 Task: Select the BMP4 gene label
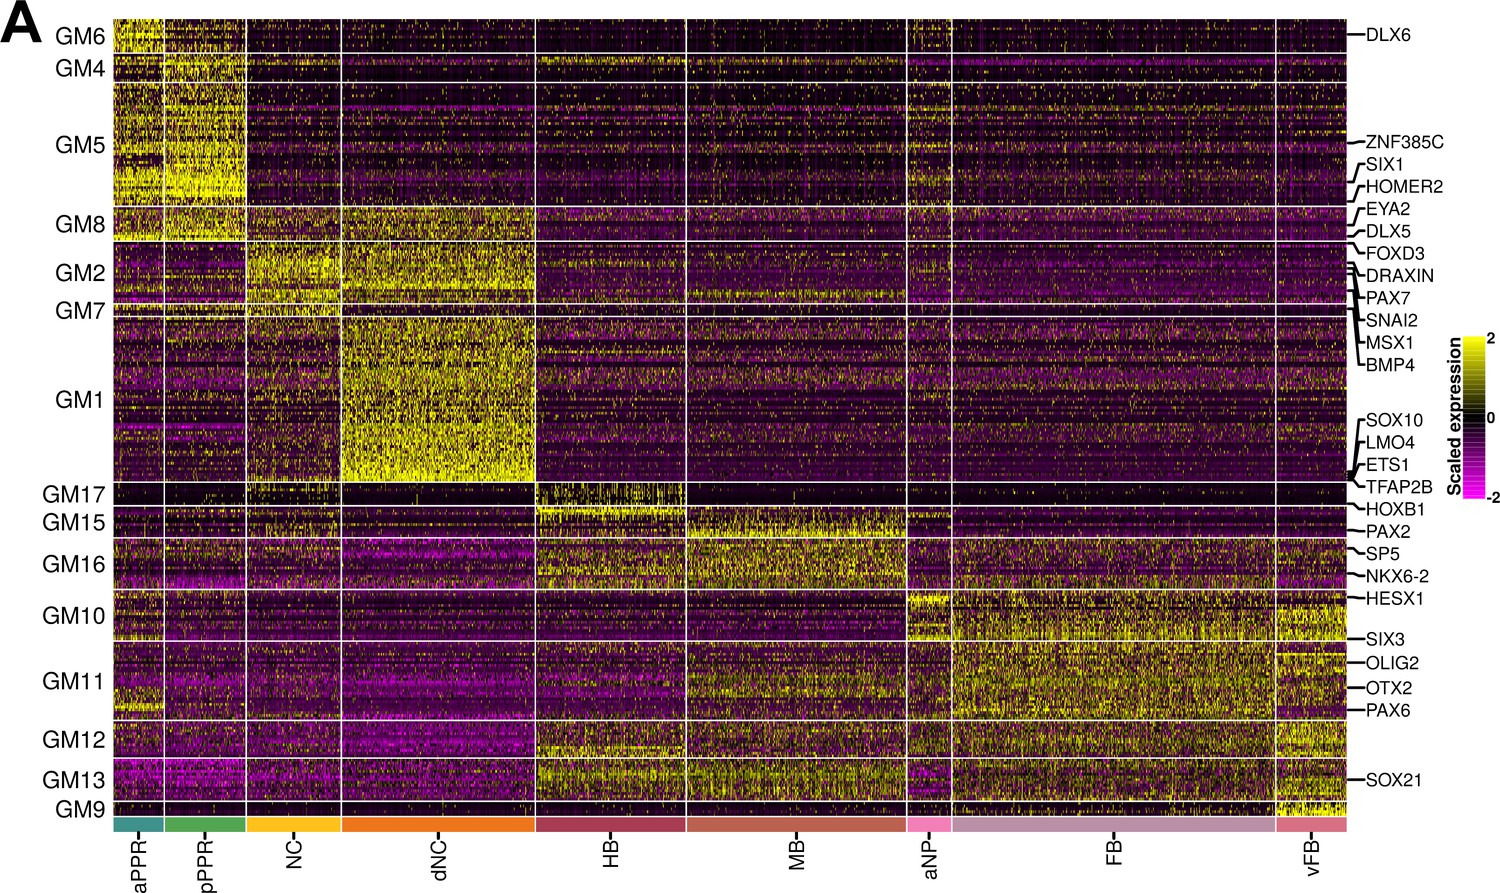click(1390, 365)
